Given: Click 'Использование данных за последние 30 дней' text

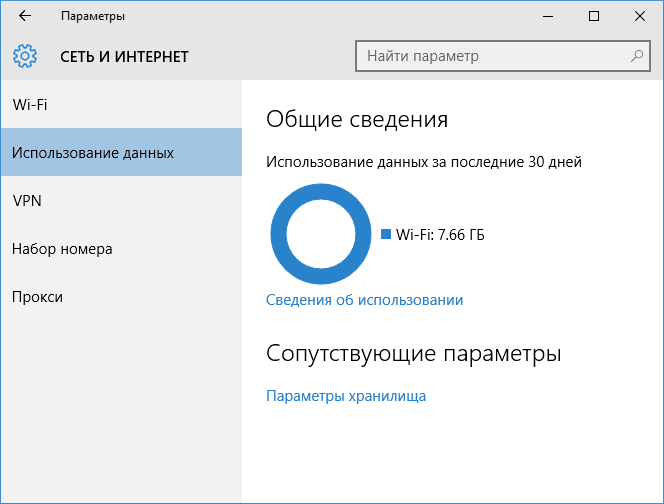Looking at the screenshot, I should tap(424, 162).
